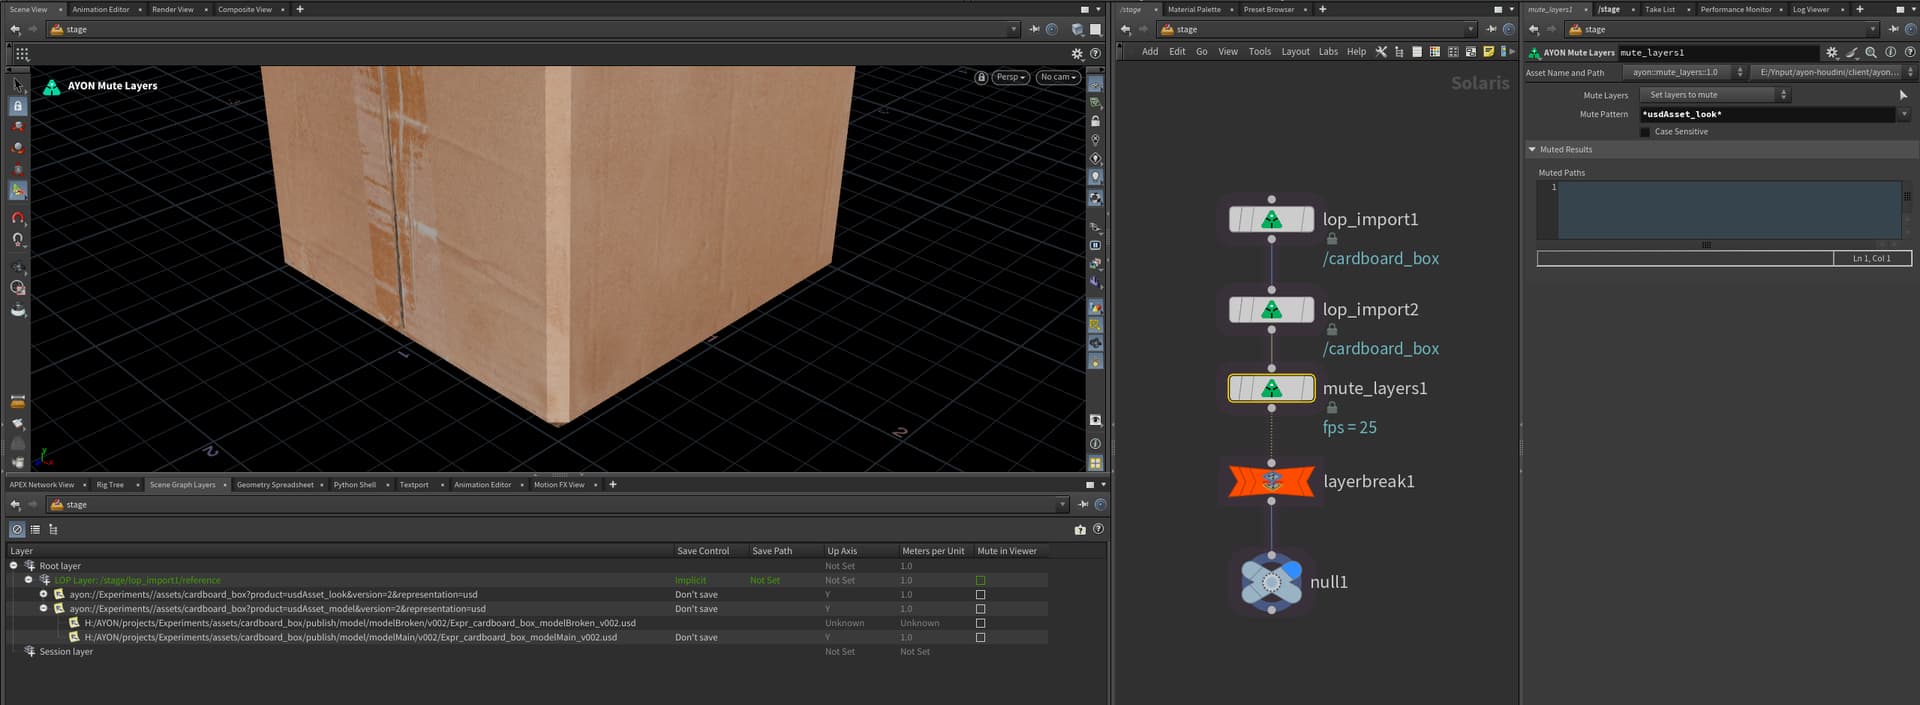Click the magnifier search icon in parameters

click(x=1870, y=53)
